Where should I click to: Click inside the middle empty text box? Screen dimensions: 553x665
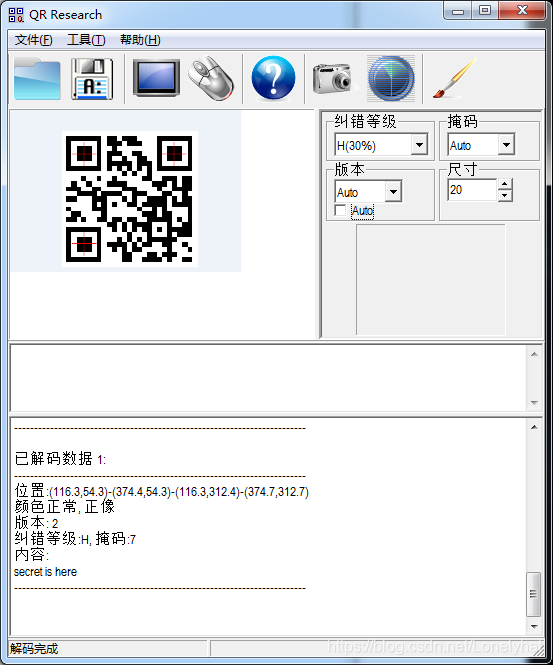268,378
